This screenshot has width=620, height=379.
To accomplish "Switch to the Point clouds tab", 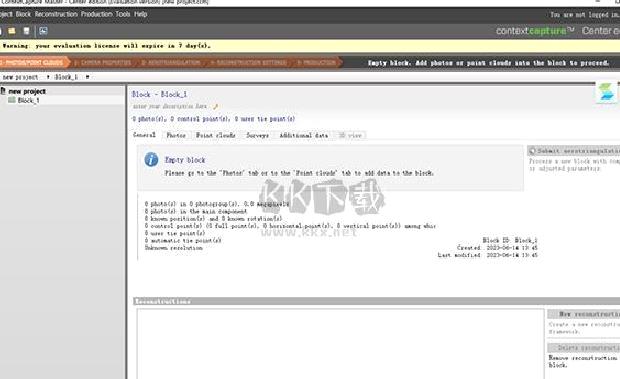I will pos(216,135).
